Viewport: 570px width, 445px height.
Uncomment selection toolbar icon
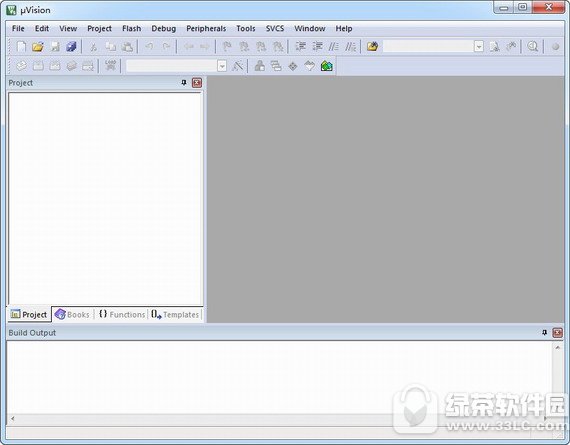click(x=350, y=47)
